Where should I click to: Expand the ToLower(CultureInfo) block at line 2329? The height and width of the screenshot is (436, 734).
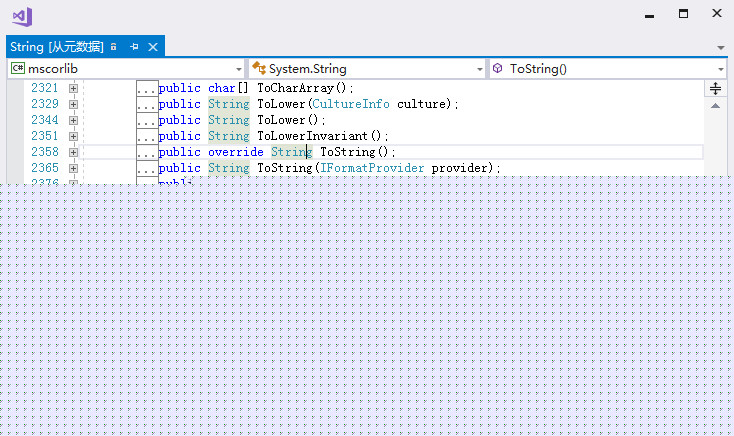pos(73,104)
